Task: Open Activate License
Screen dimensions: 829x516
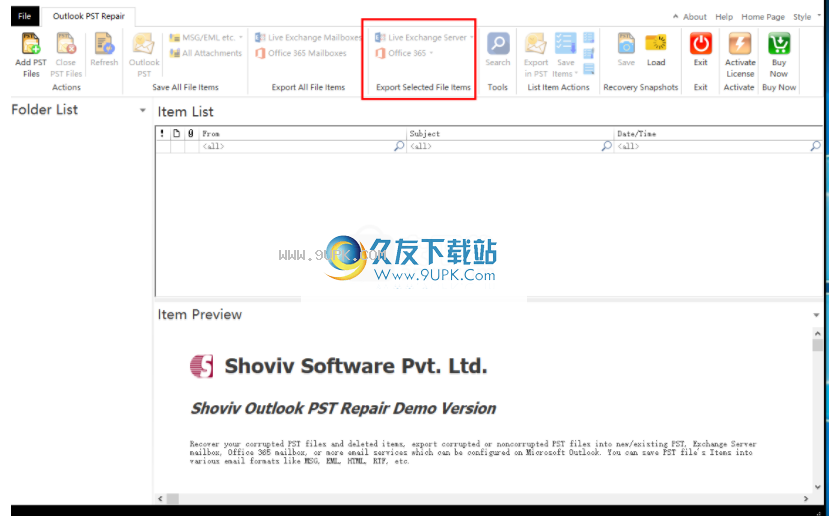Action: pyautogui.click(x=740, y=43)
